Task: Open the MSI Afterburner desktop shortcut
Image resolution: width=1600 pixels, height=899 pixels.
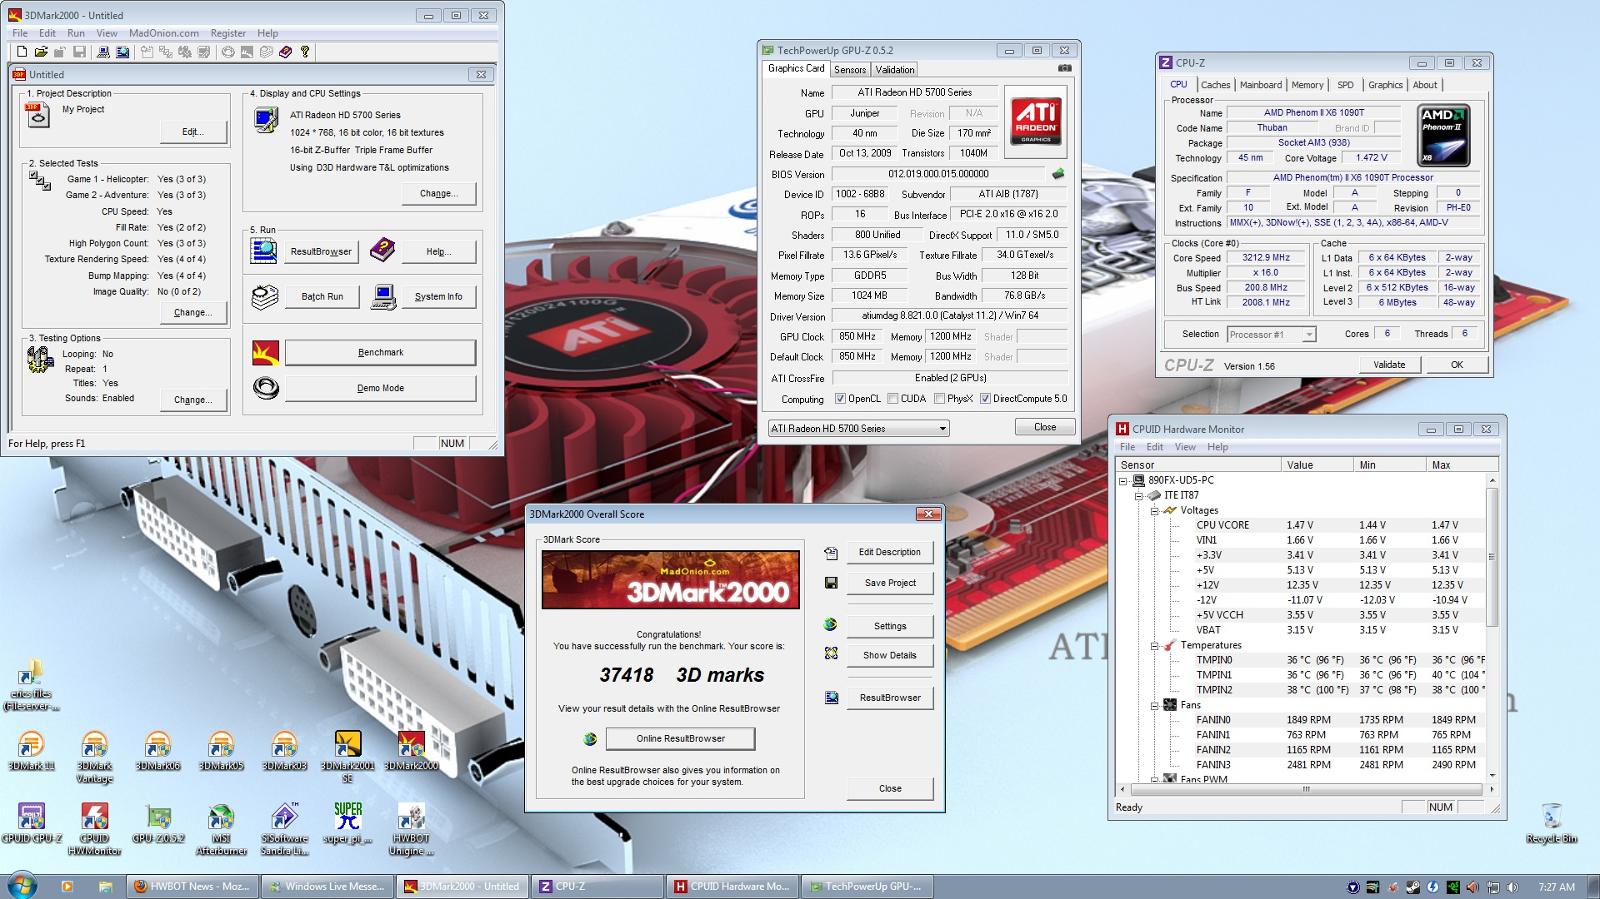Action: pos(221,830)
